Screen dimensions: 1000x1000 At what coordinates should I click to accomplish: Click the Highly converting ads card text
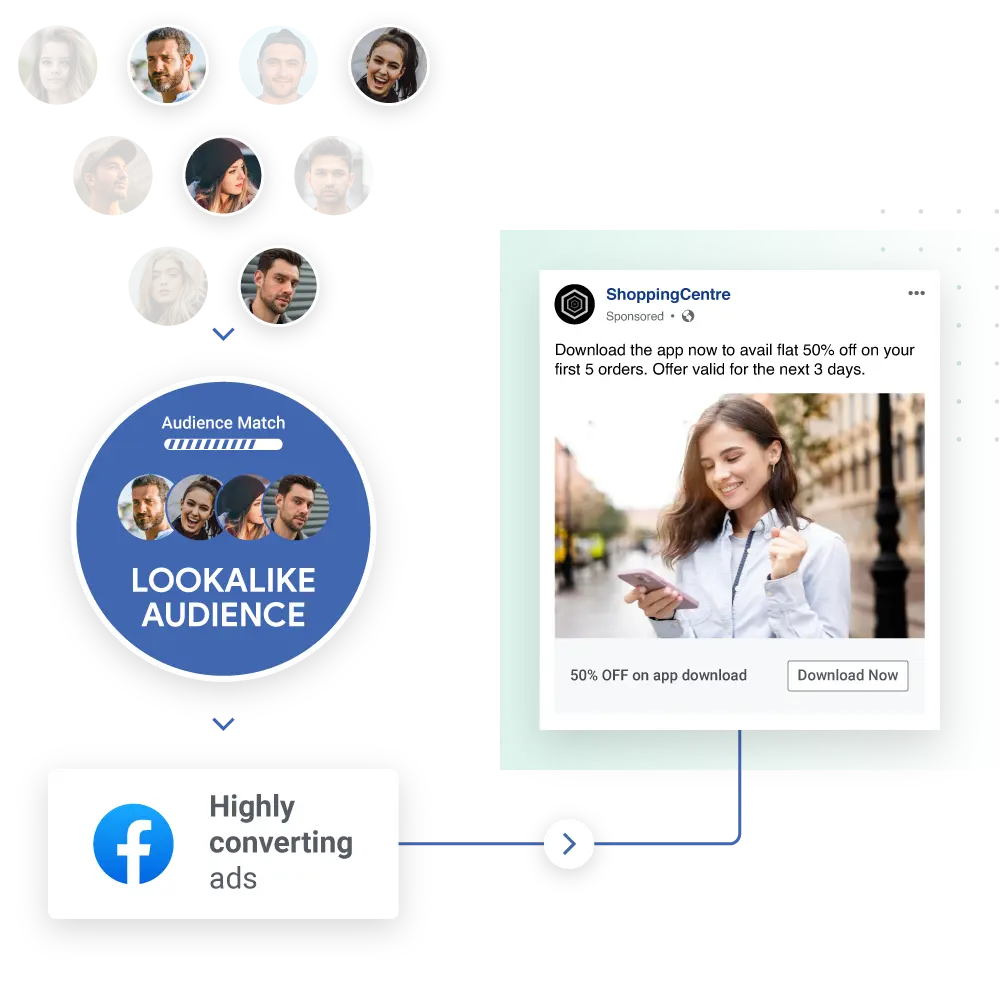pyautogui.click(x=280, y=842)
